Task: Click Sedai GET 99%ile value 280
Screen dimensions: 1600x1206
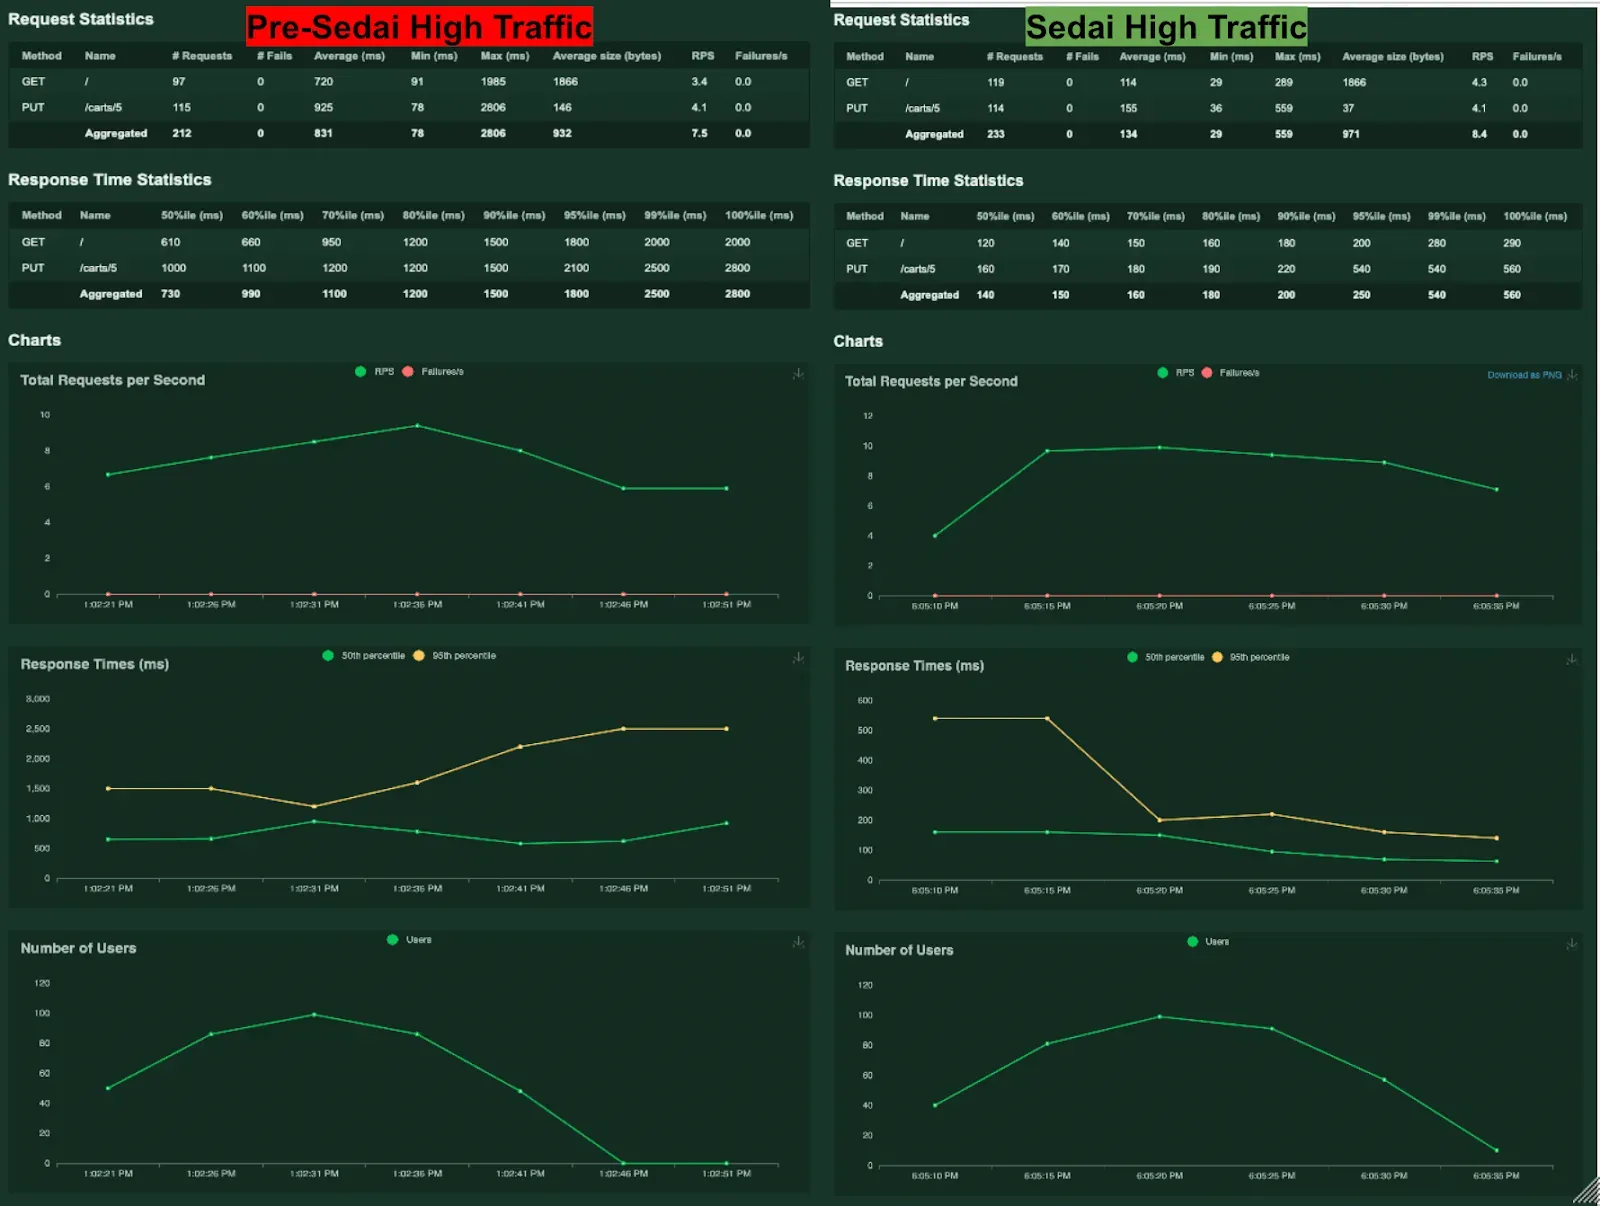Action: tap(1437, 243)
